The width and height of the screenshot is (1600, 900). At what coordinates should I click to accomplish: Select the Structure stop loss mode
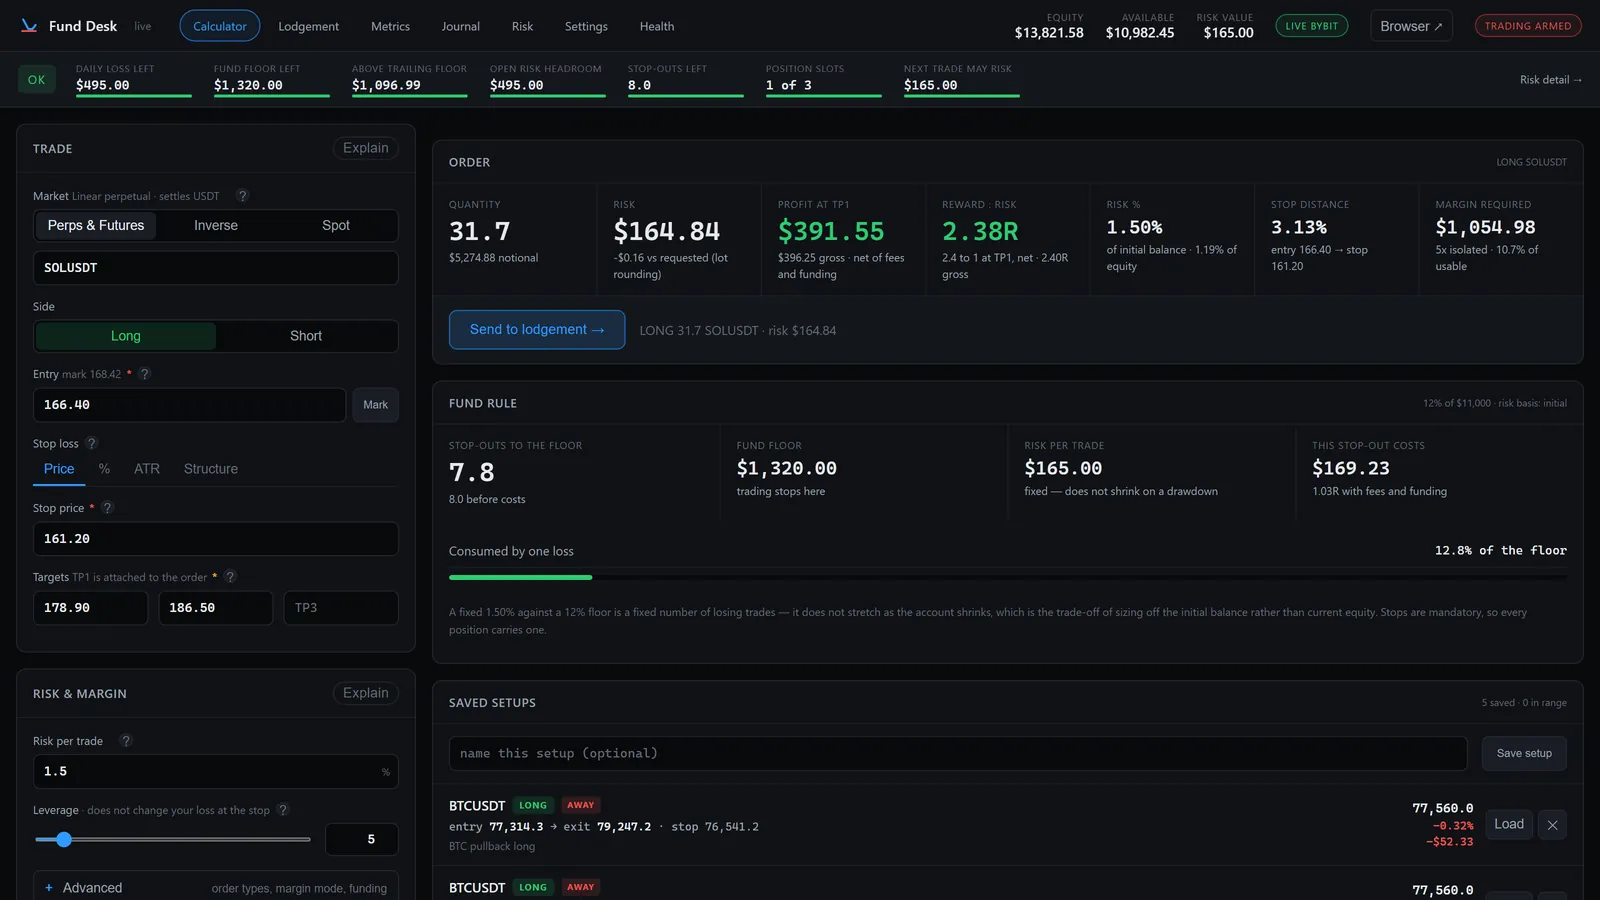211,469
